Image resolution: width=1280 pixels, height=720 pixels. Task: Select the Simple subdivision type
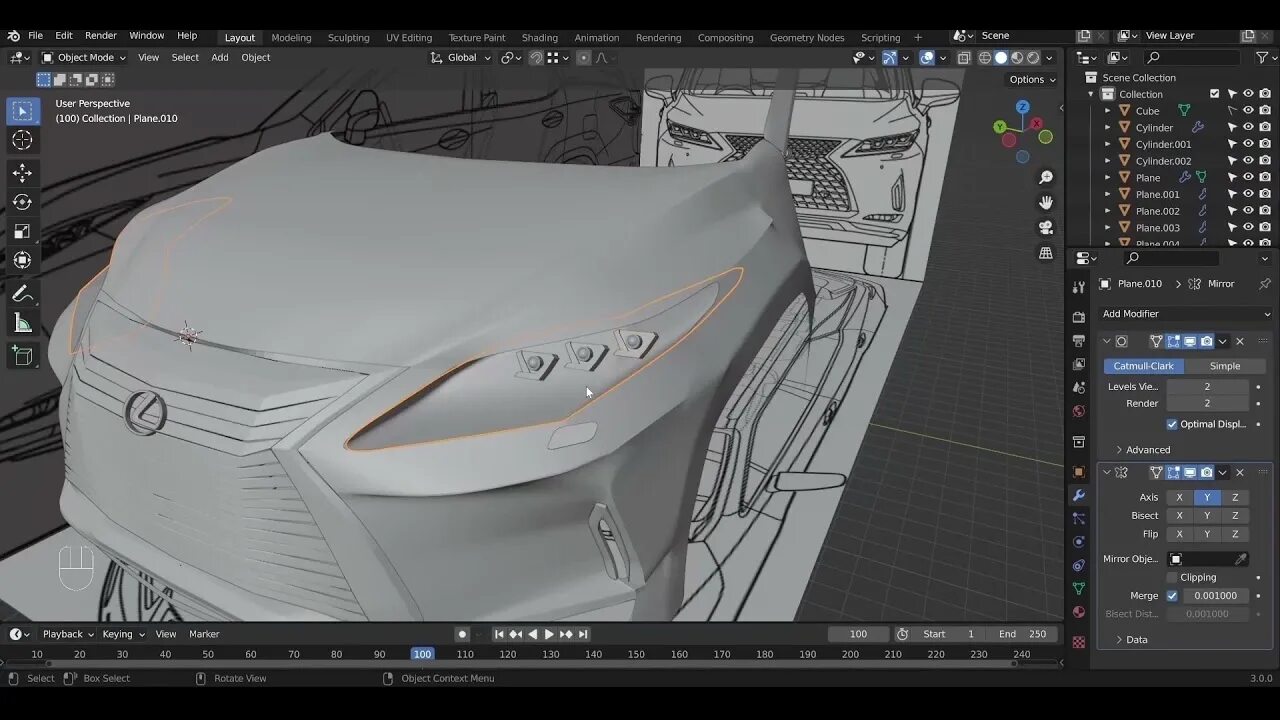(1224, 366)
